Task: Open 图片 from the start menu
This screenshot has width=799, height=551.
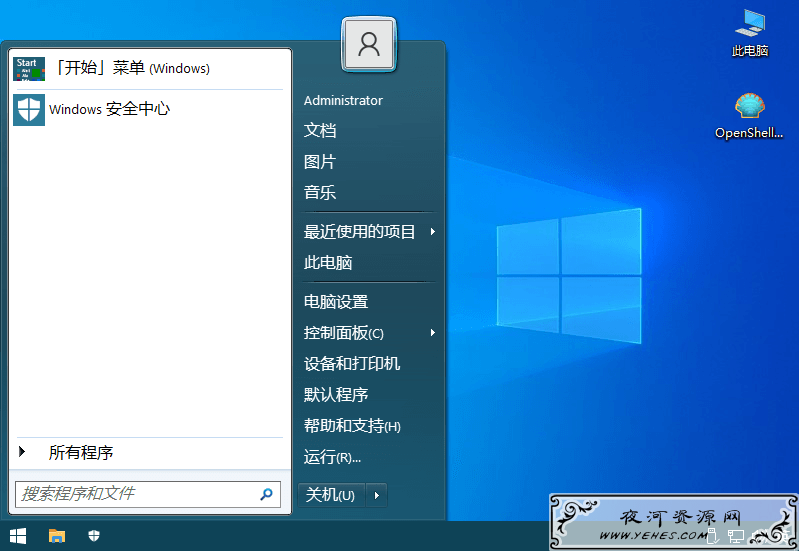Action: (x=320, y=162)
